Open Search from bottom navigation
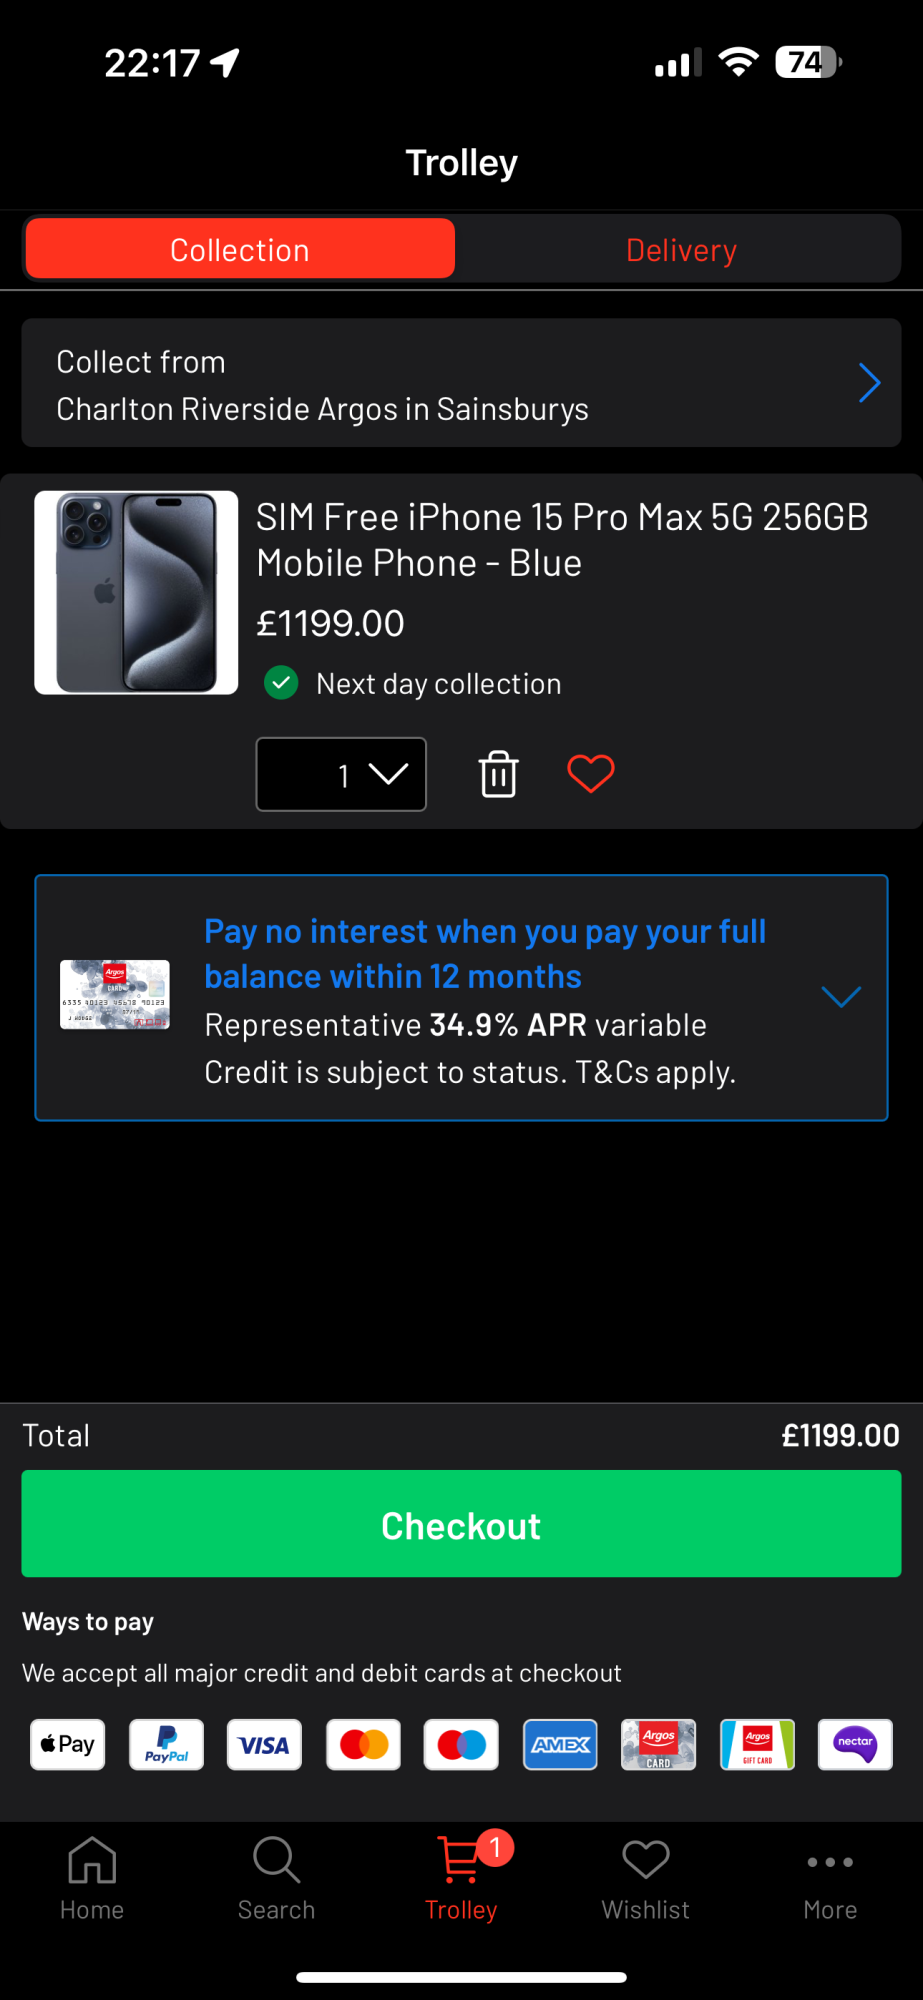The height and width of the screenshot is (2000, 923). pyautogui.click(x=276, y=1879)
